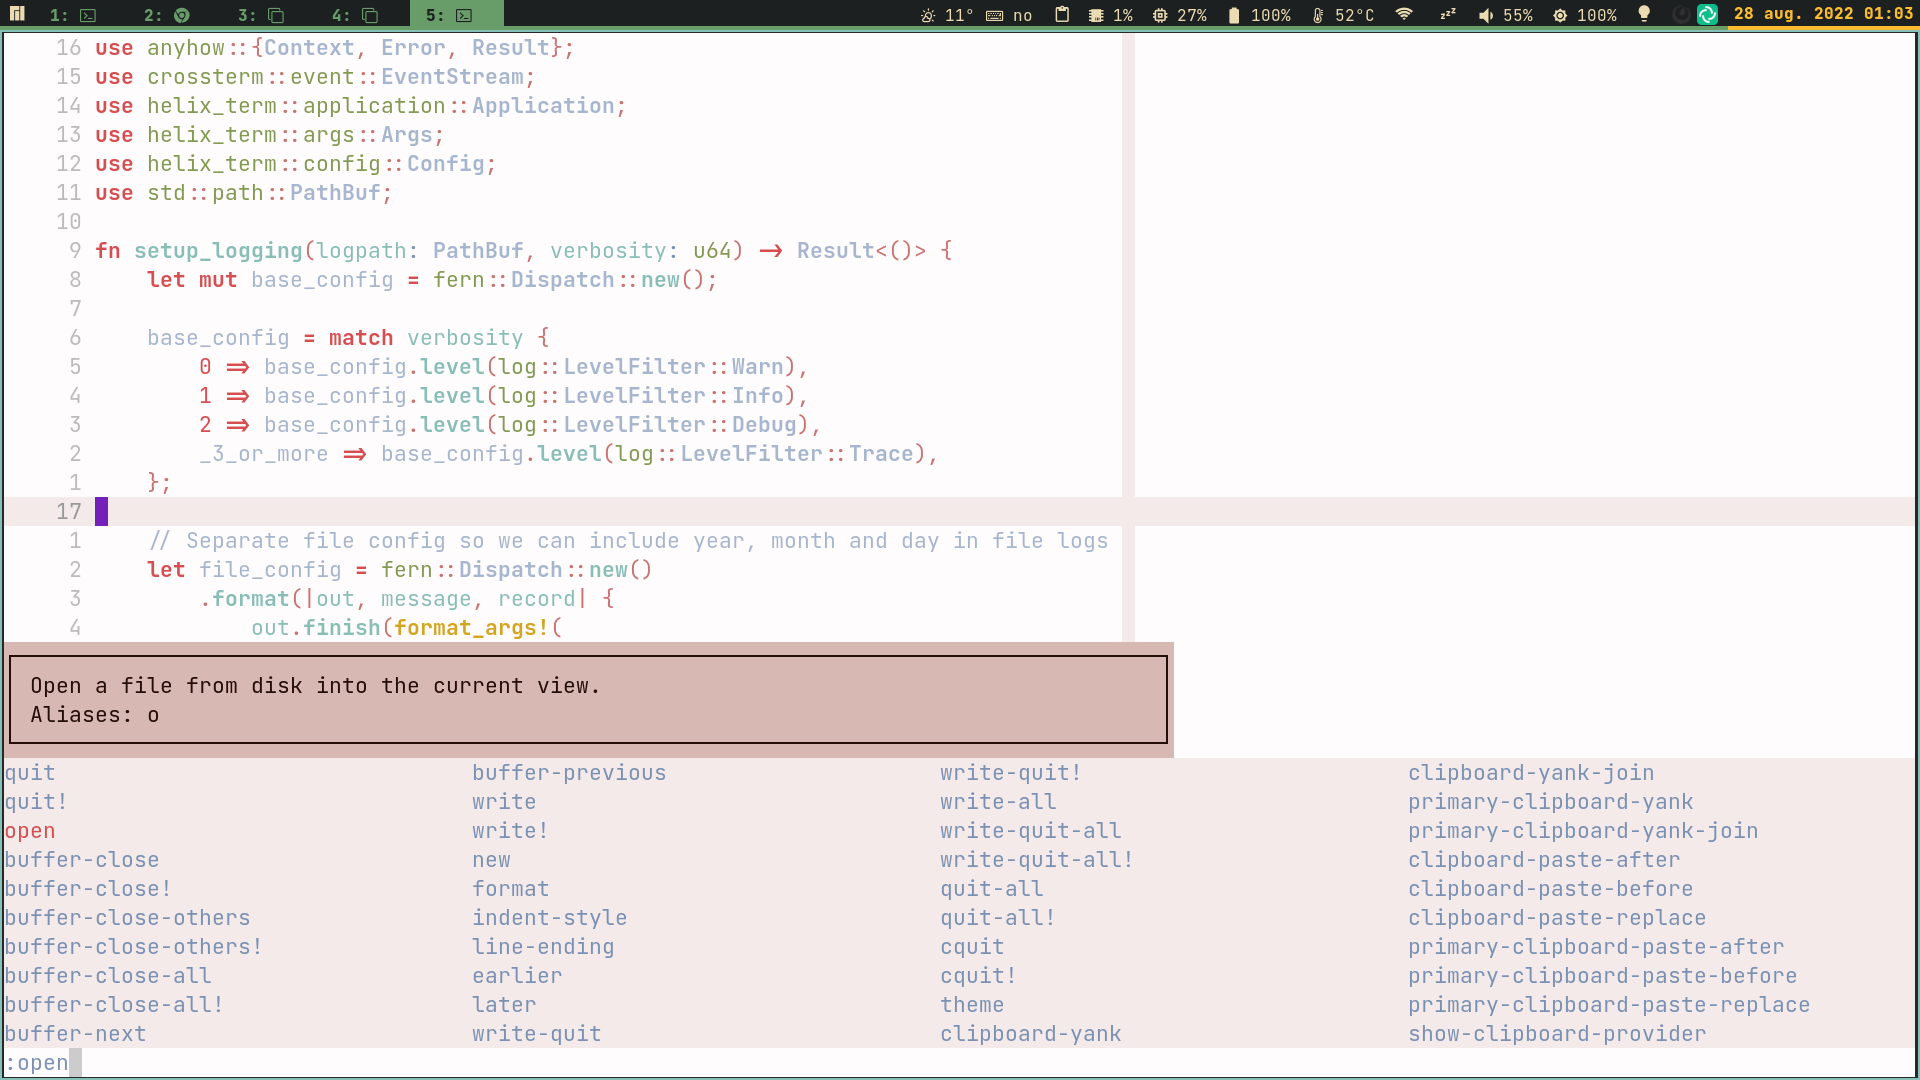Pick the 'line-ending' command entry
The height and width of the screenshot is (1080, 1920).
543,947
